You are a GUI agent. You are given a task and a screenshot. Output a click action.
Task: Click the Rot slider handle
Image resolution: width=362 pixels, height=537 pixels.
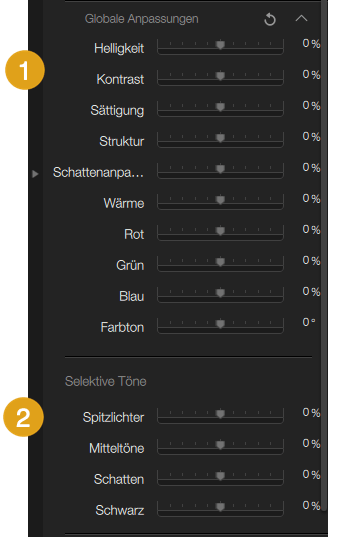[221, 230]
